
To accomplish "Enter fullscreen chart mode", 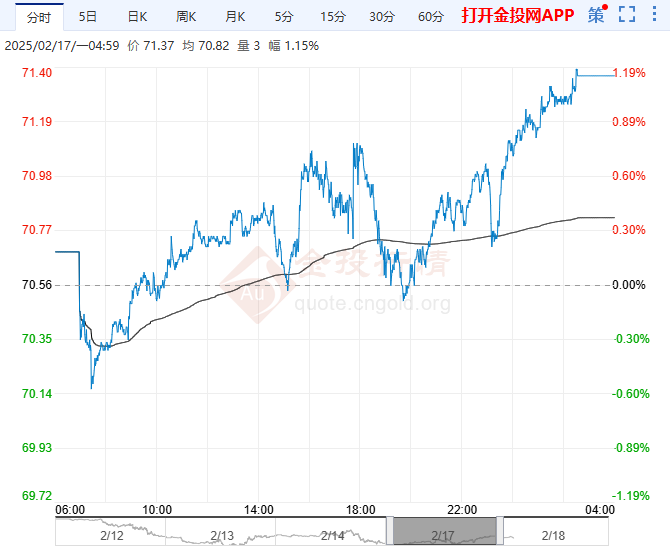I will click(x=627, y=15).
